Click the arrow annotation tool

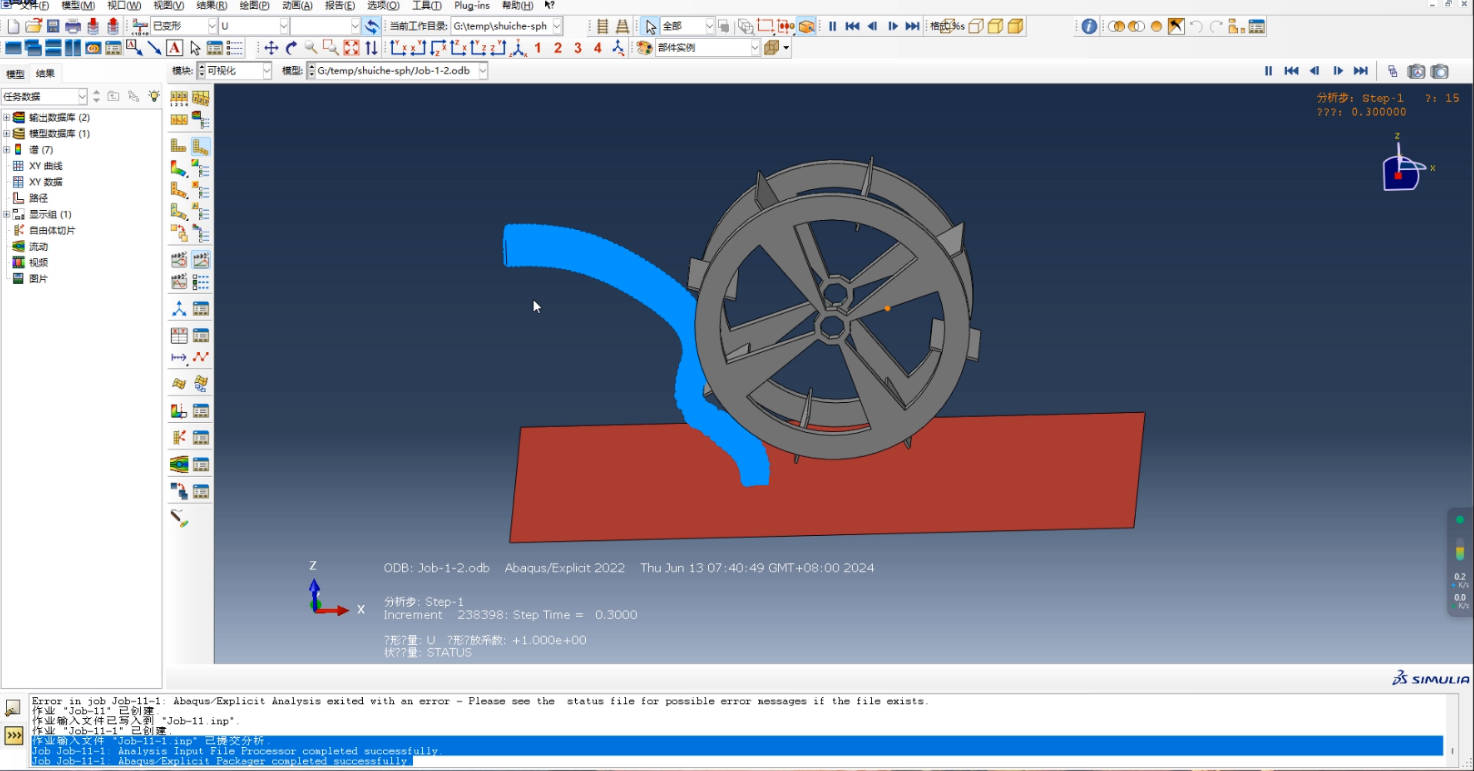(154, 47)
